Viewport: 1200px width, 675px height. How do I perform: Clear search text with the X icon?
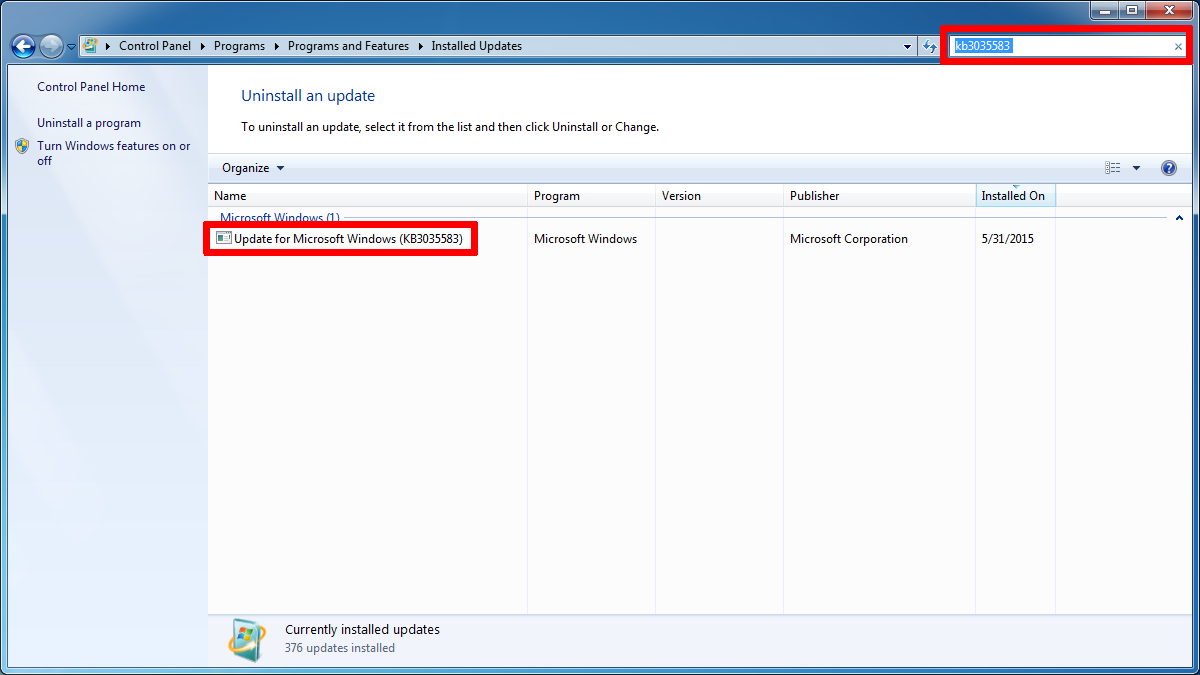[x=1178, y=46]
